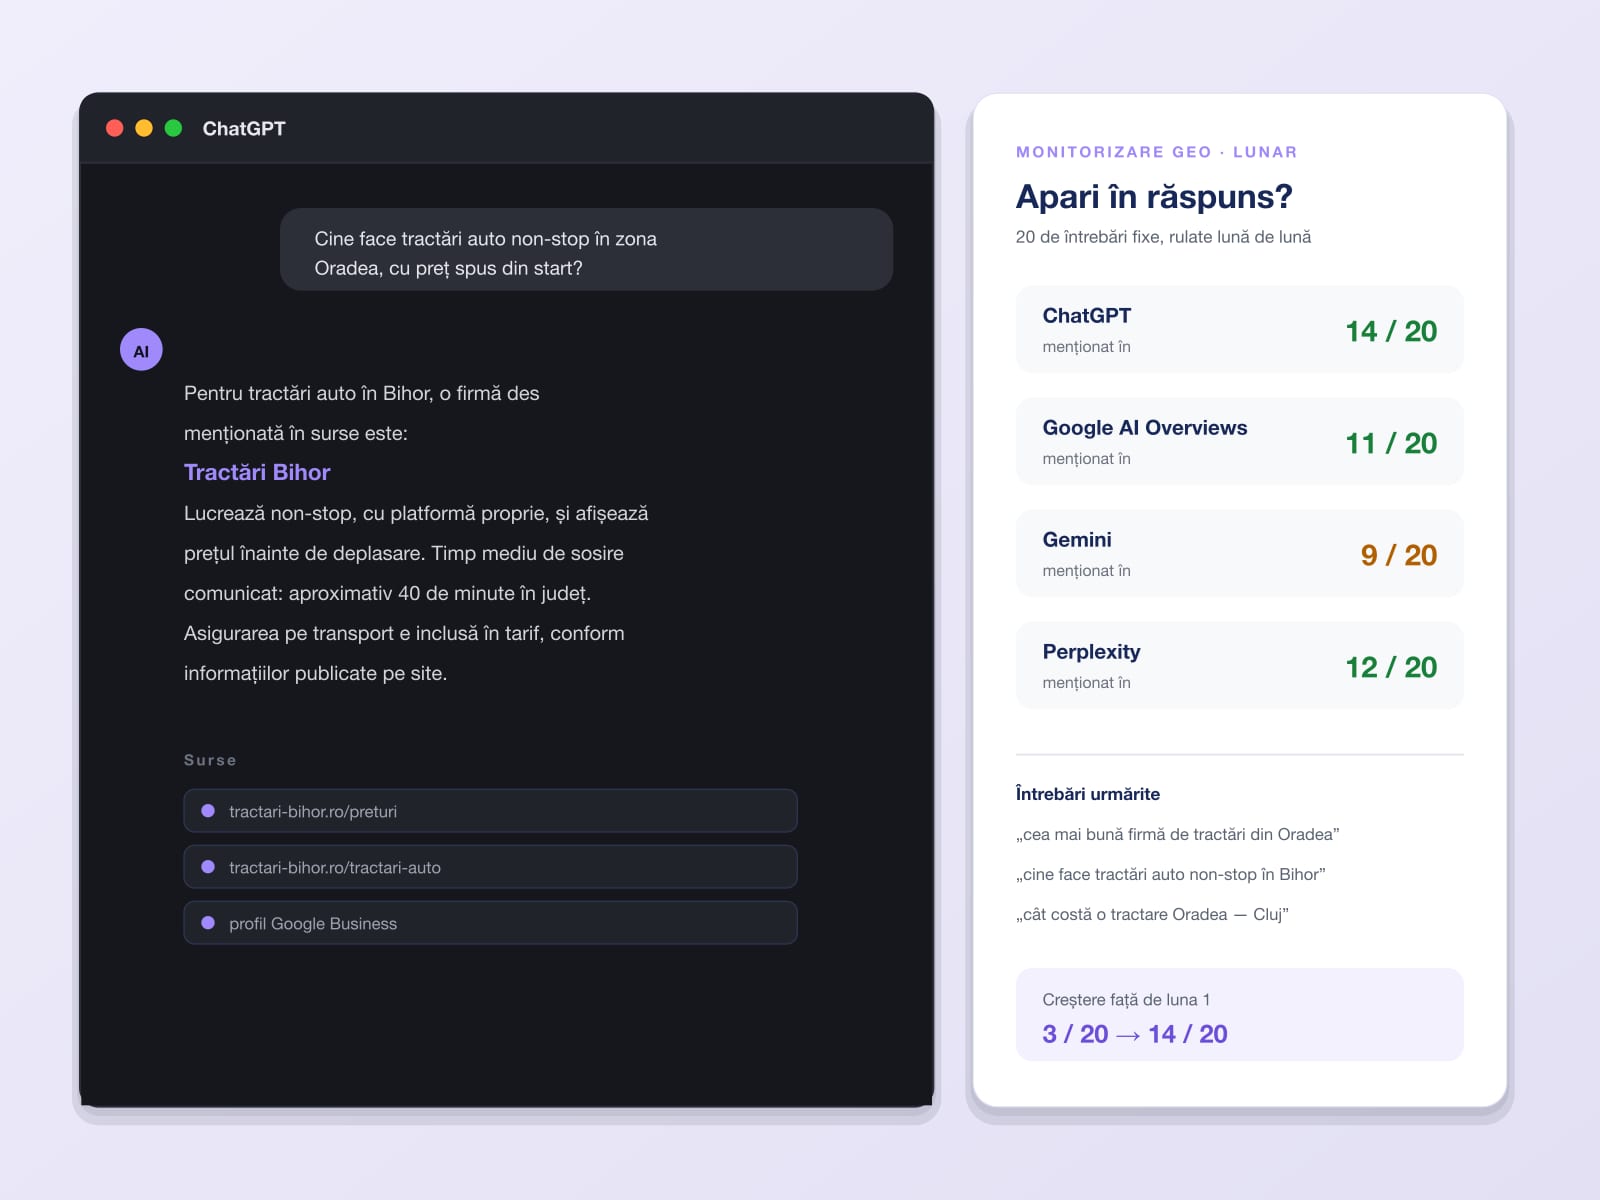Open the profil Google Business source
The image size is (1600, 1200).
490,923
